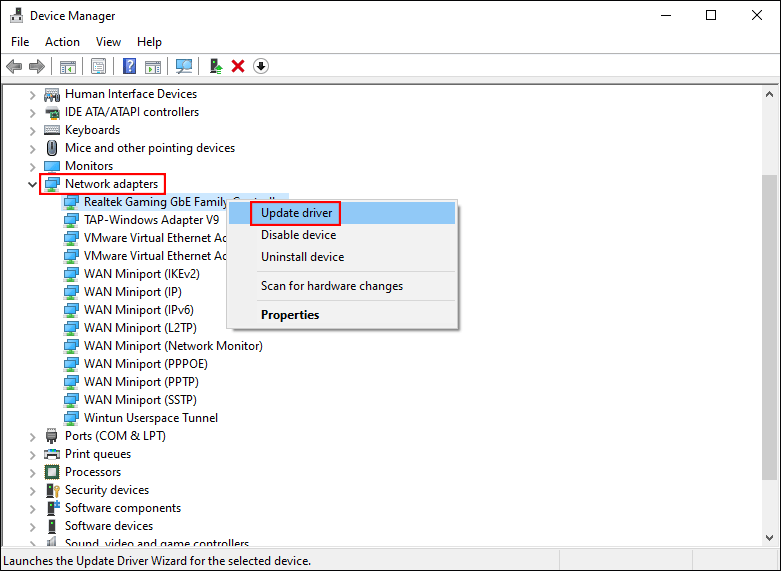Screen dimensions: 781x571
Task: Expand the Security devices node
Action: [x=32, y=490]
